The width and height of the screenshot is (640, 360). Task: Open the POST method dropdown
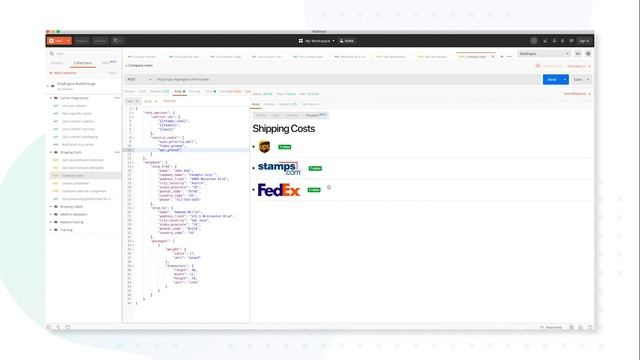[x=139, y=79]
